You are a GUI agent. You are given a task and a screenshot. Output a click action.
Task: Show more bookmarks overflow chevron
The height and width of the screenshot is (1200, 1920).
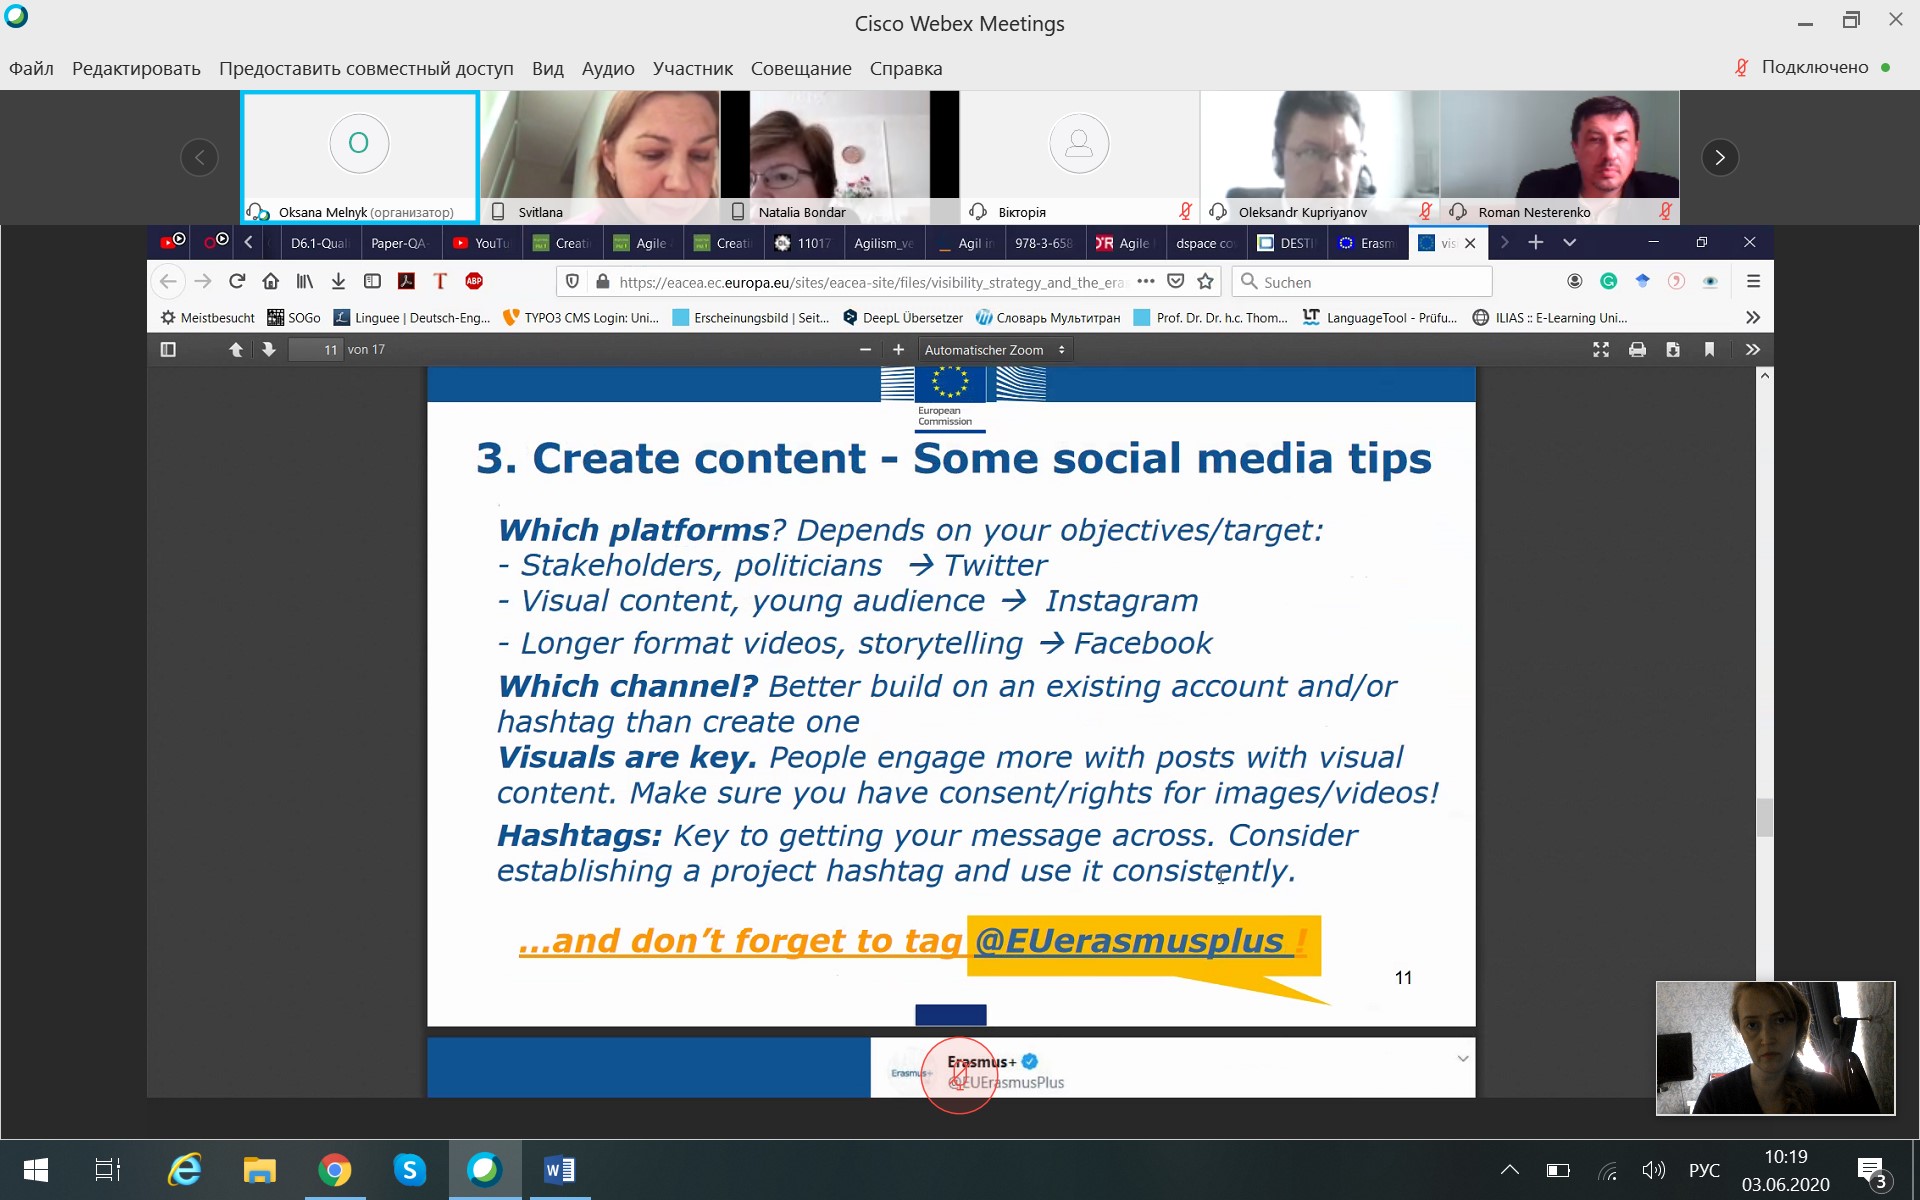(x=1752, y=317)
